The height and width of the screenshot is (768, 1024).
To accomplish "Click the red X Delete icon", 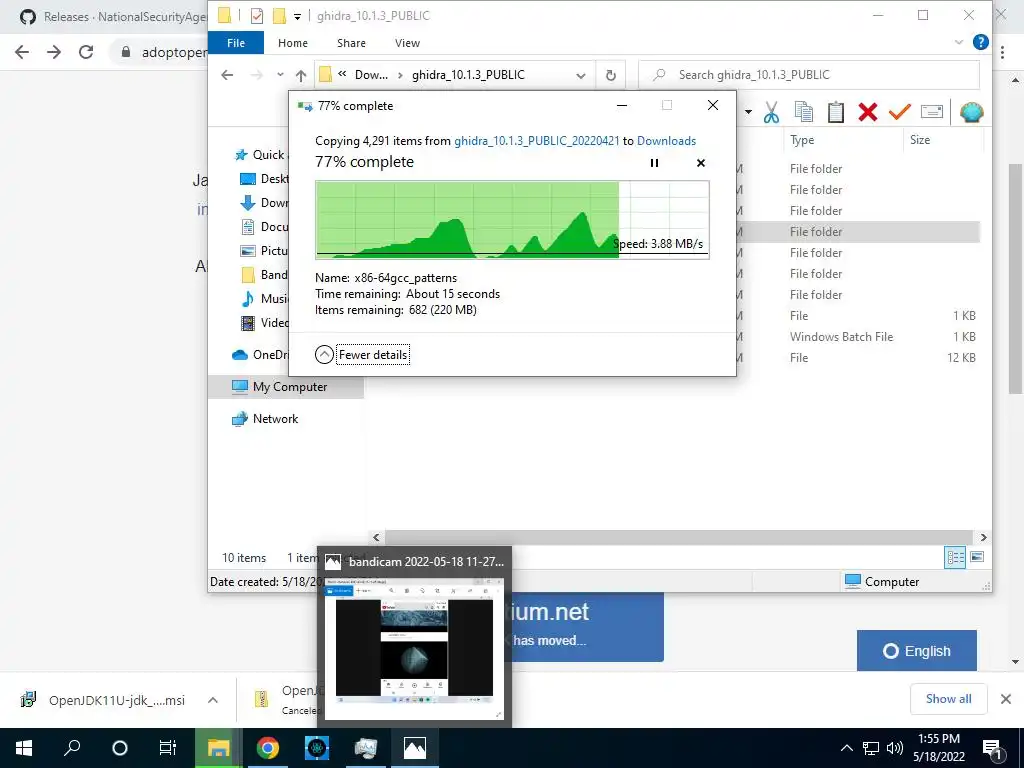I will point(868,112).
